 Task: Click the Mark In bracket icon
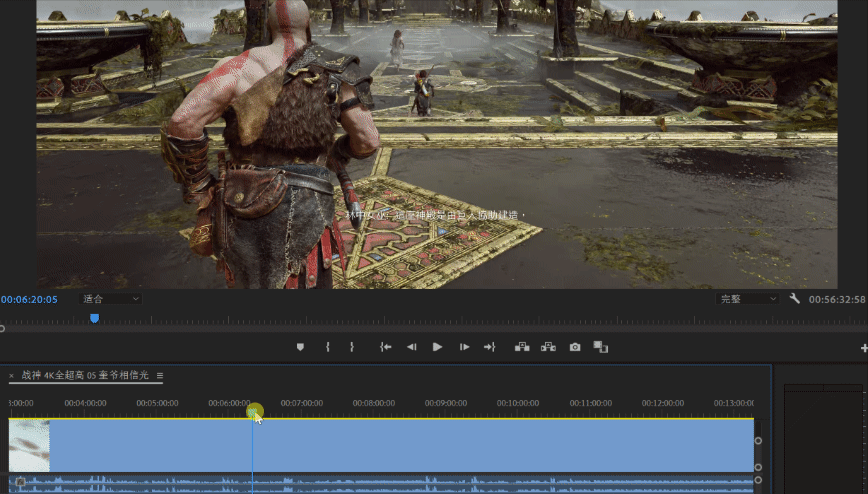click(327, 347)
